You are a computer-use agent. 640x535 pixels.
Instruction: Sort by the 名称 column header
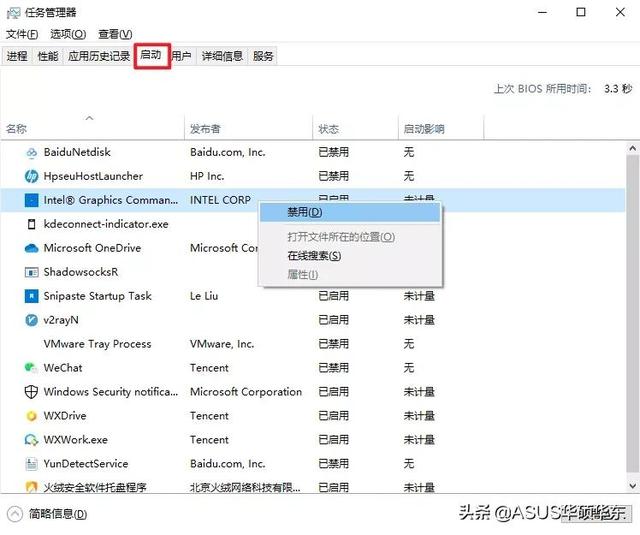tap(92, 129)
